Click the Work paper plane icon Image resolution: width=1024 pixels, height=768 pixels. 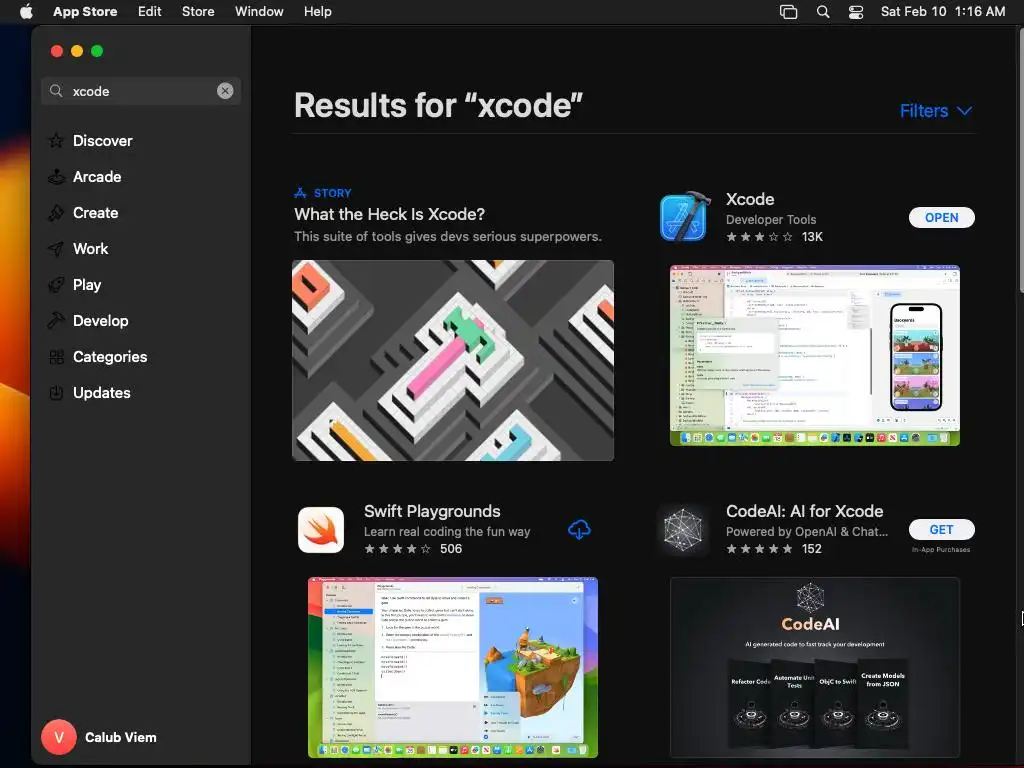[56, 249]
